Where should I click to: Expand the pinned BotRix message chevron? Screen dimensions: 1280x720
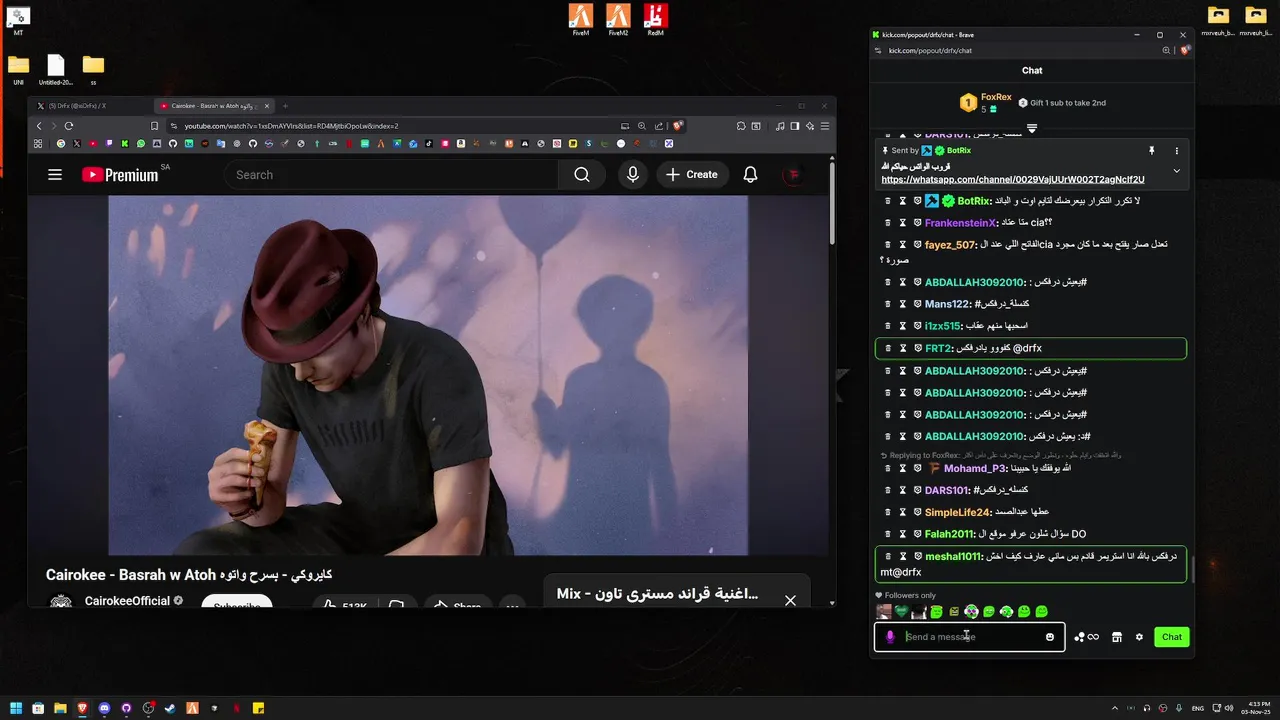(1176, 171)
